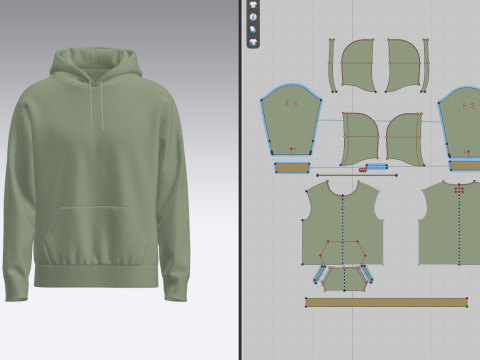The width and height of the screenshot is (480, 360).
Task: Click the drawstrings on the 3D hoodie
Action: coord(97,105)
